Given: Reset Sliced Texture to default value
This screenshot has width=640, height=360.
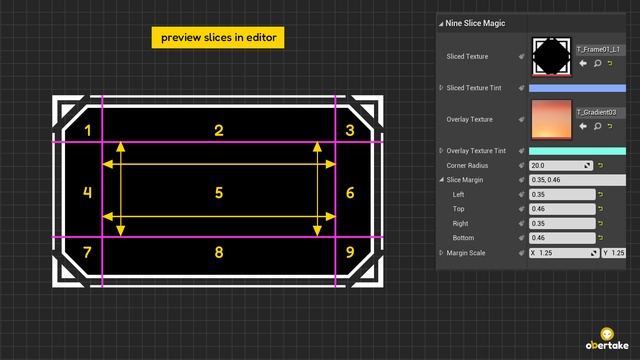Looking at the screenshot, I should (610, 63).
